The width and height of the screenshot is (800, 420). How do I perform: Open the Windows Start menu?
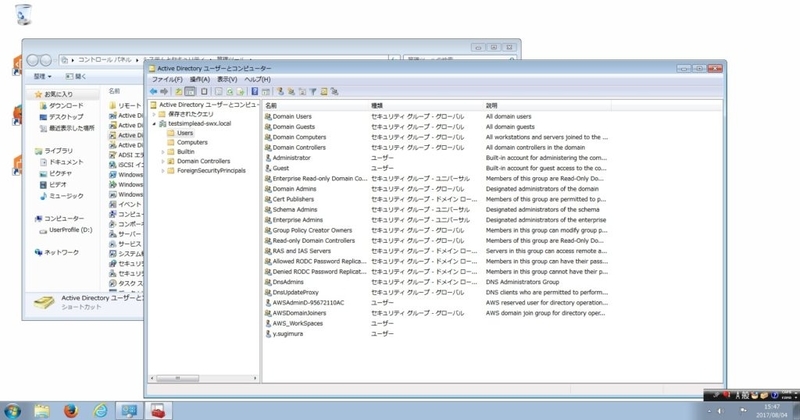(12, 410)
